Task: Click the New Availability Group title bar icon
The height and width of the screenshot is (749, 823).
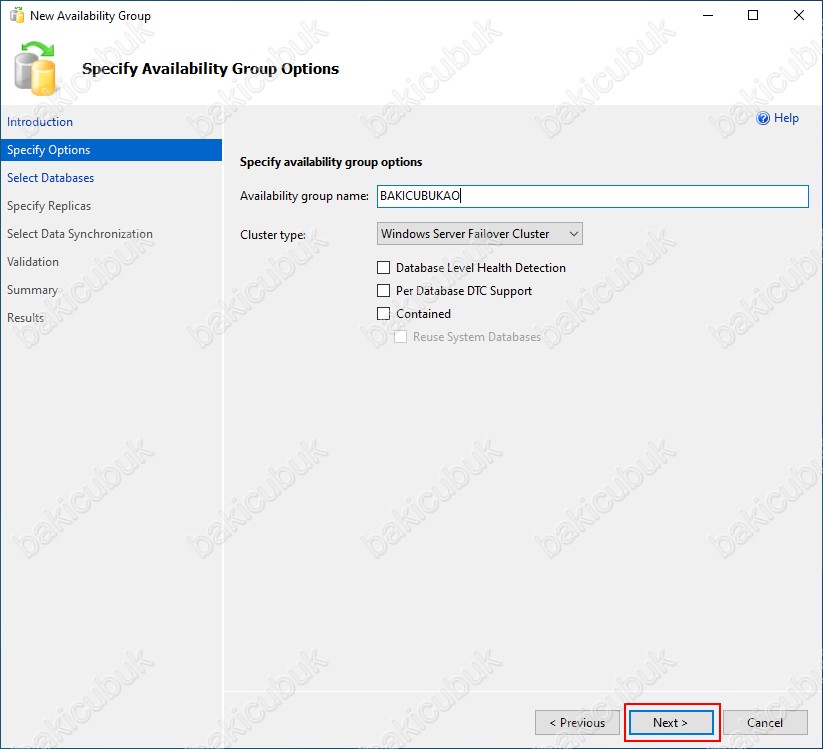Action: [17, 16]
